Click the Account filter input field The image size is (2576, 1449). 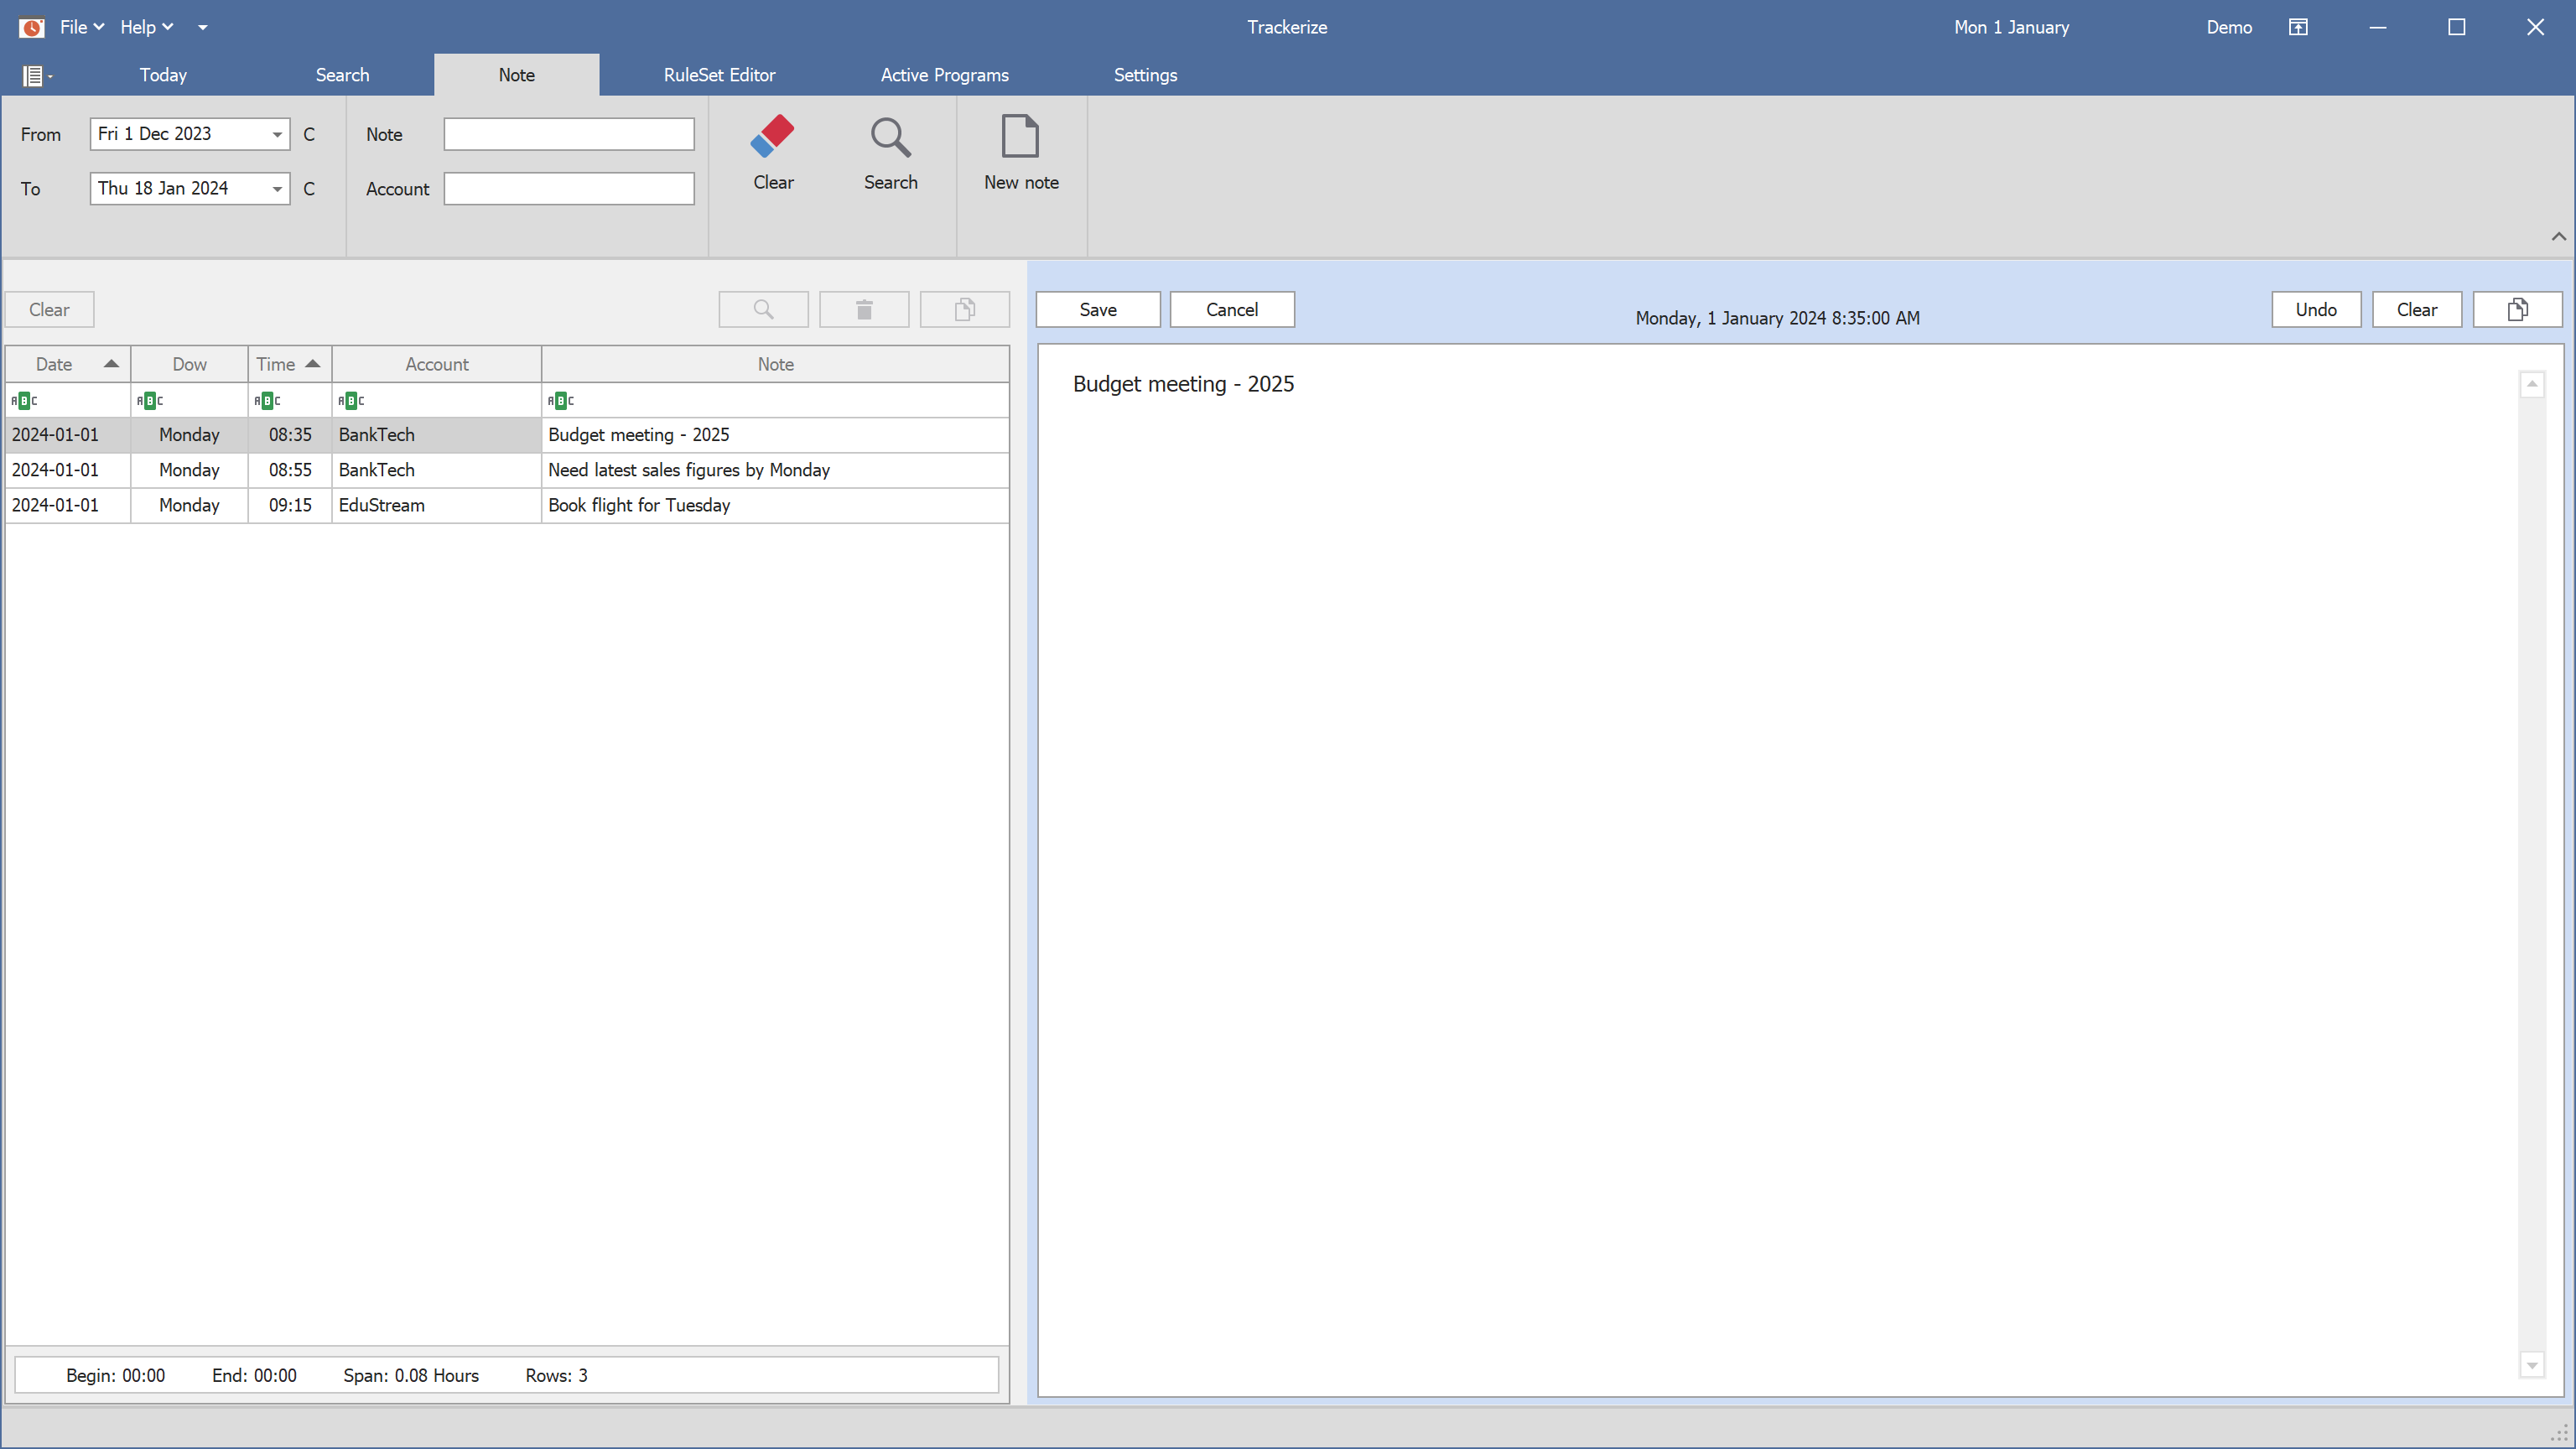568,188
